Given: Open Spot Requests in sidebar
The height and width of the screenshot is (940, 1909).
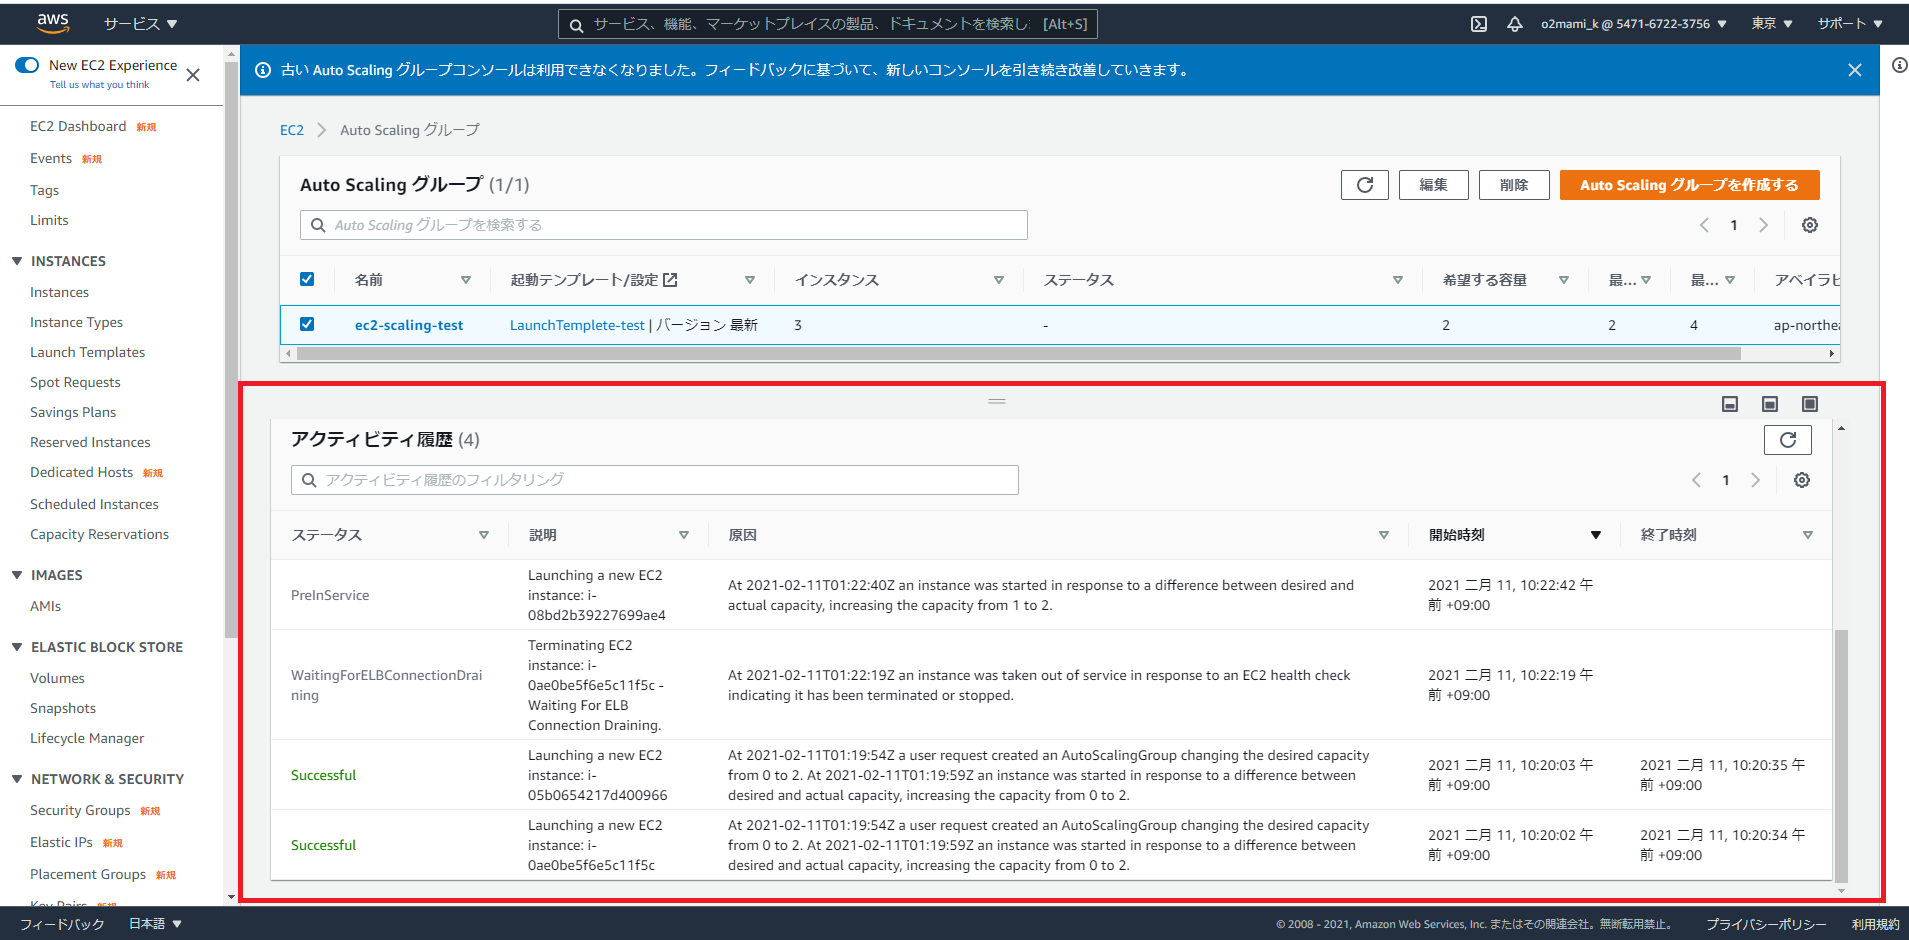Looking at the screenshot, I should click(75, 382).
